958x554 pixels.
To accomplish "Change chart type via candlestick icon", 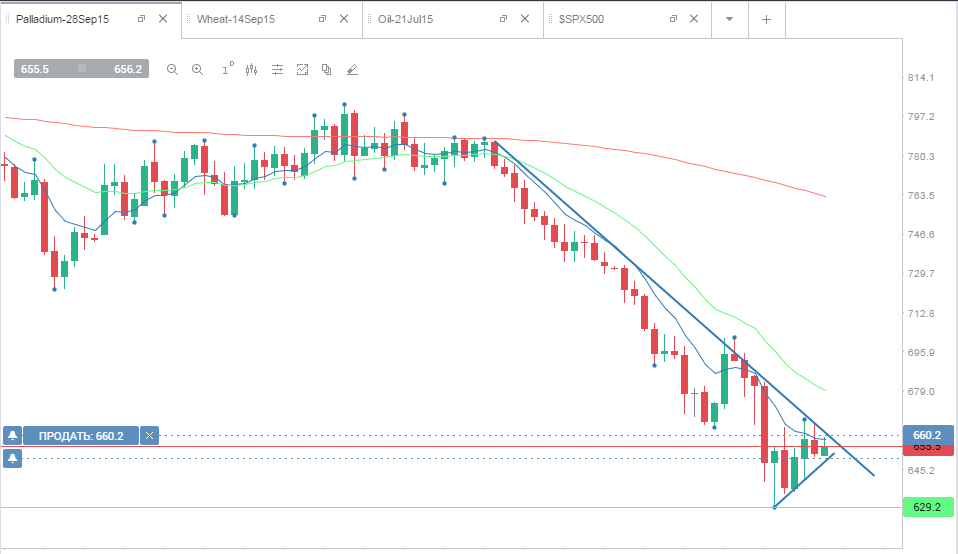I will 252,70.
